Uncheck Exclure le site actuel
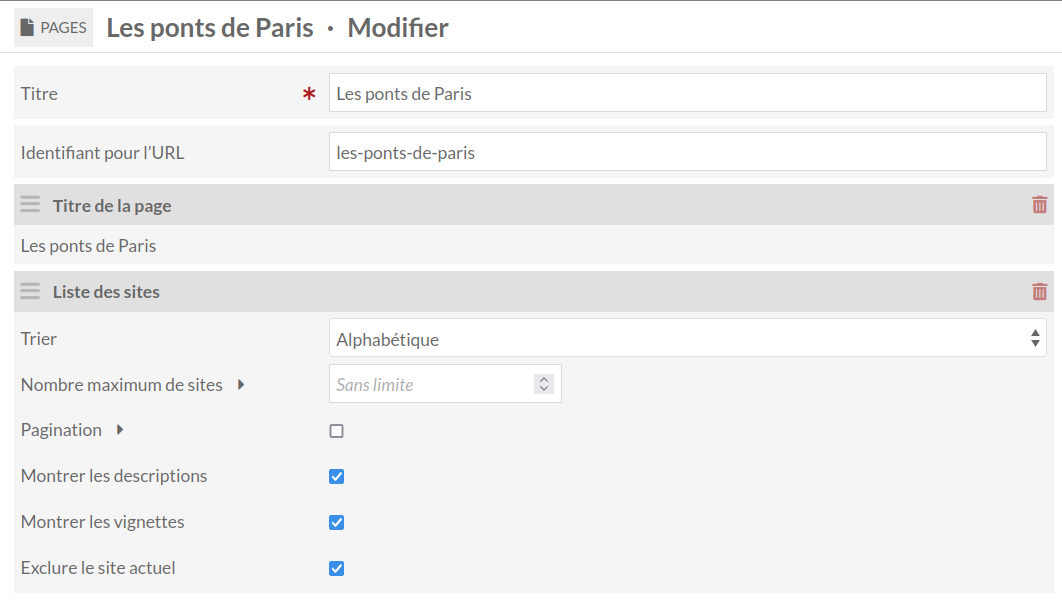 (337, 569)
